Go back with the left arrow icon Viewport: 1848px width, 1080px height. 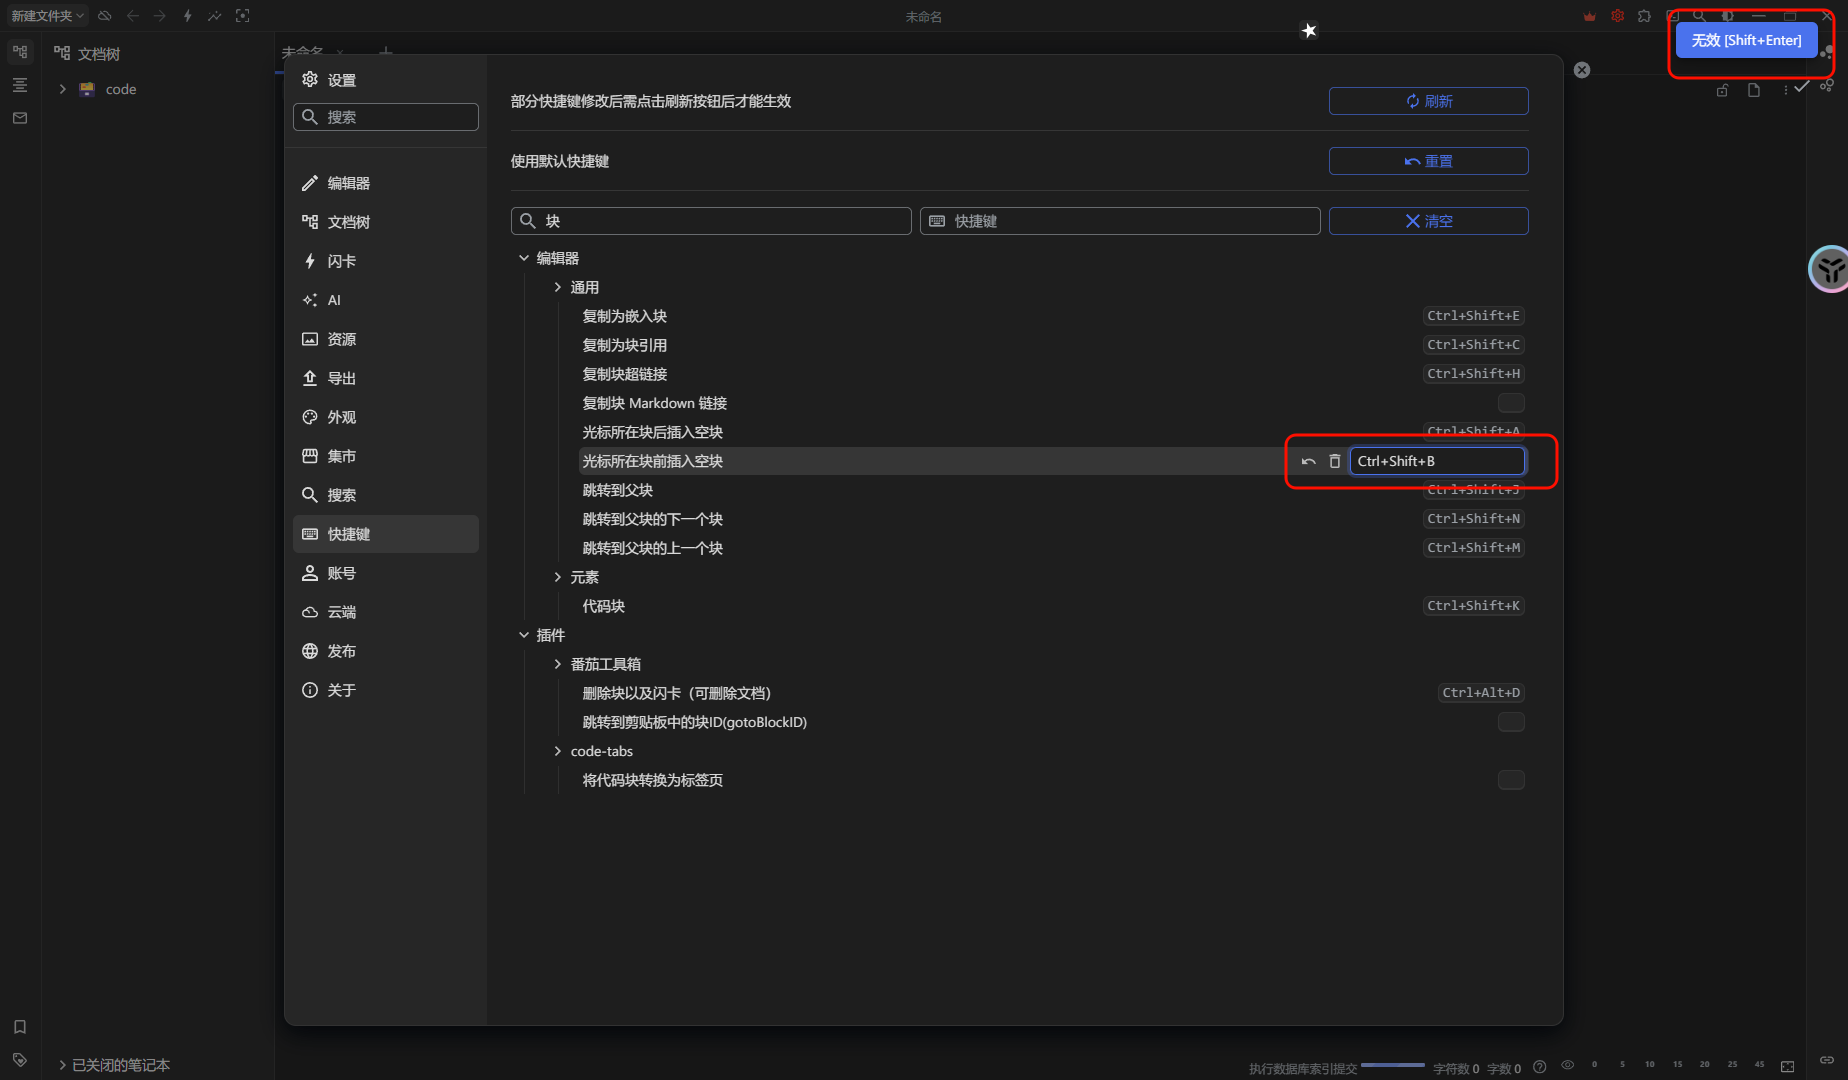[x=133, y=16]
